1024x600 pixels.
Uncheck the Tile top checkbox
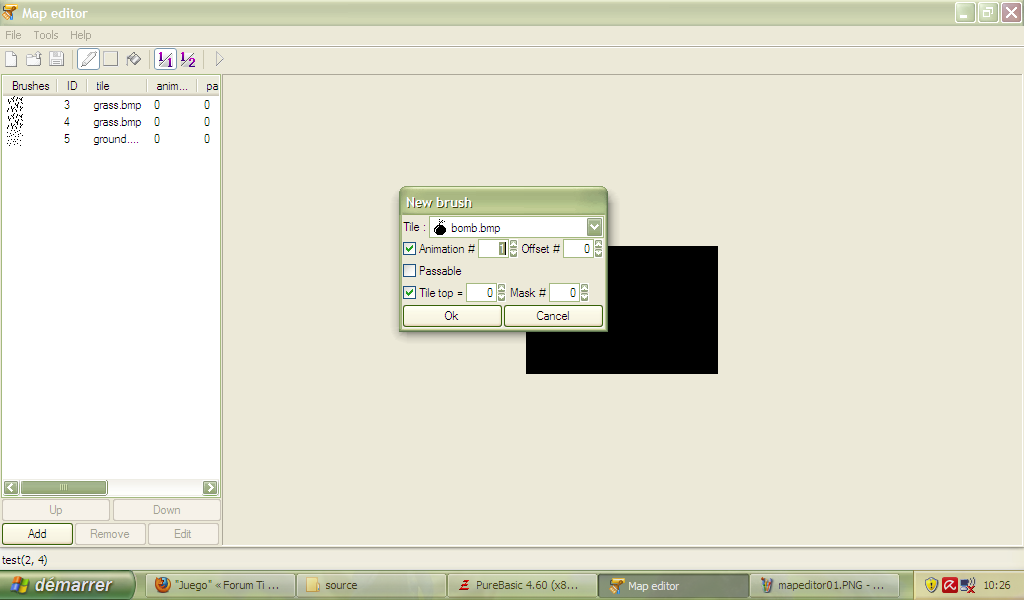click(410, 293)
